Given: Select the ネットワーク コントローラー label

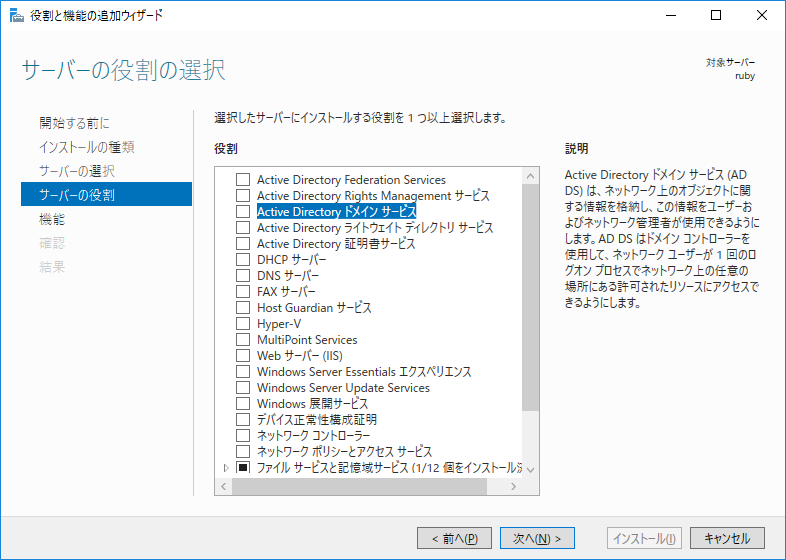Looking at the screenshot, I should pyautogui.click(x=313, y=436).
